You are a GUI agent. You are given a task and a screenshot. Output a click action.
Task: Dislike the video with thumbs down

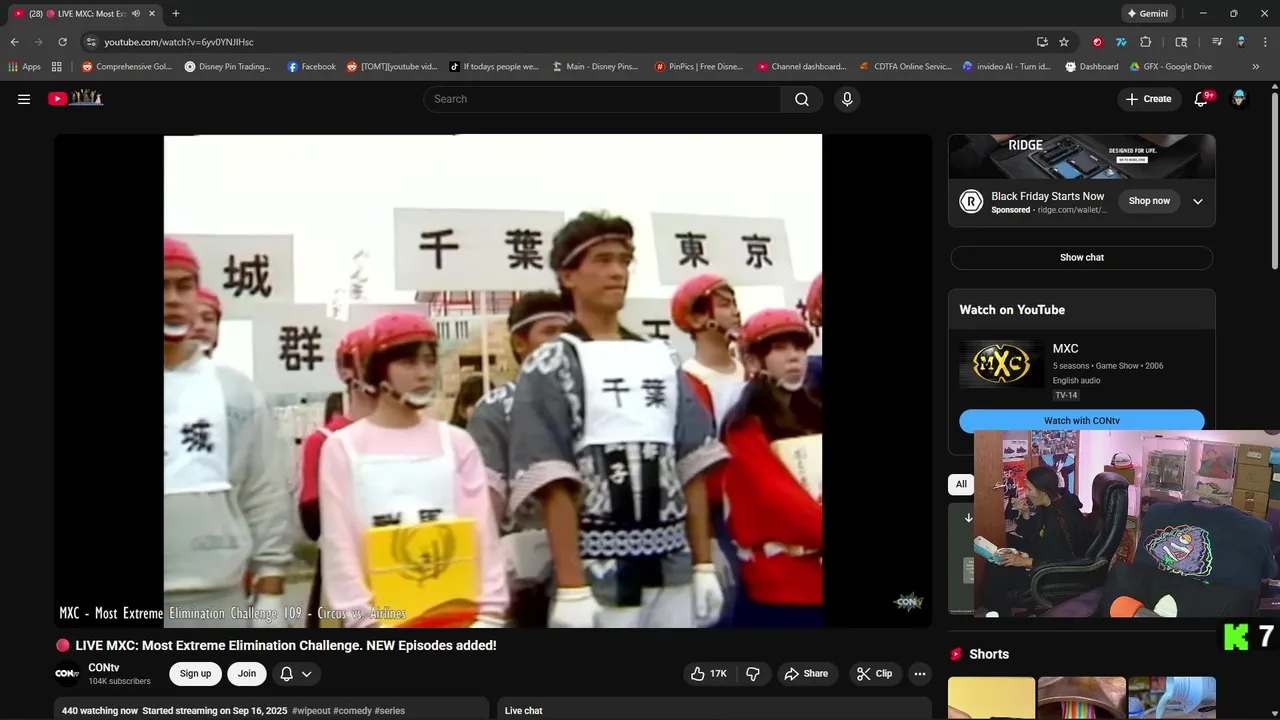(x=753, y=674)
